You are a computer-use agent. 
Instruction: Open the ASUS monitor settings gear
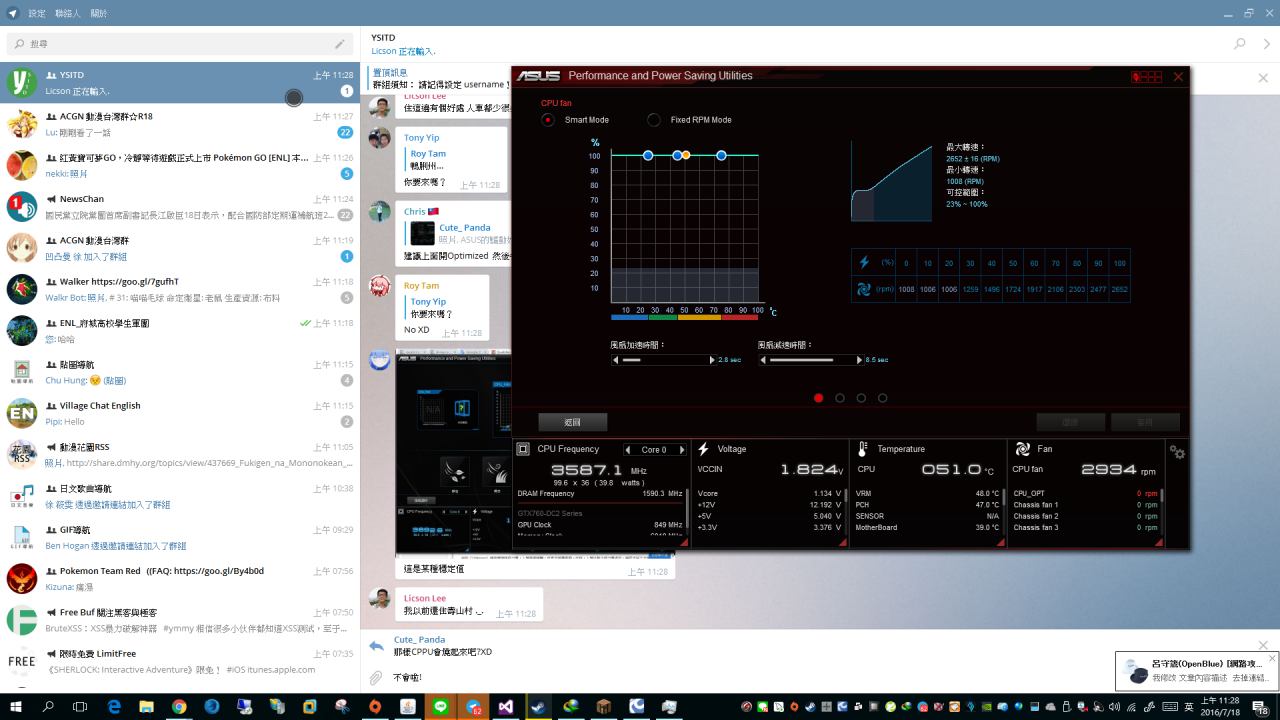1177,453
